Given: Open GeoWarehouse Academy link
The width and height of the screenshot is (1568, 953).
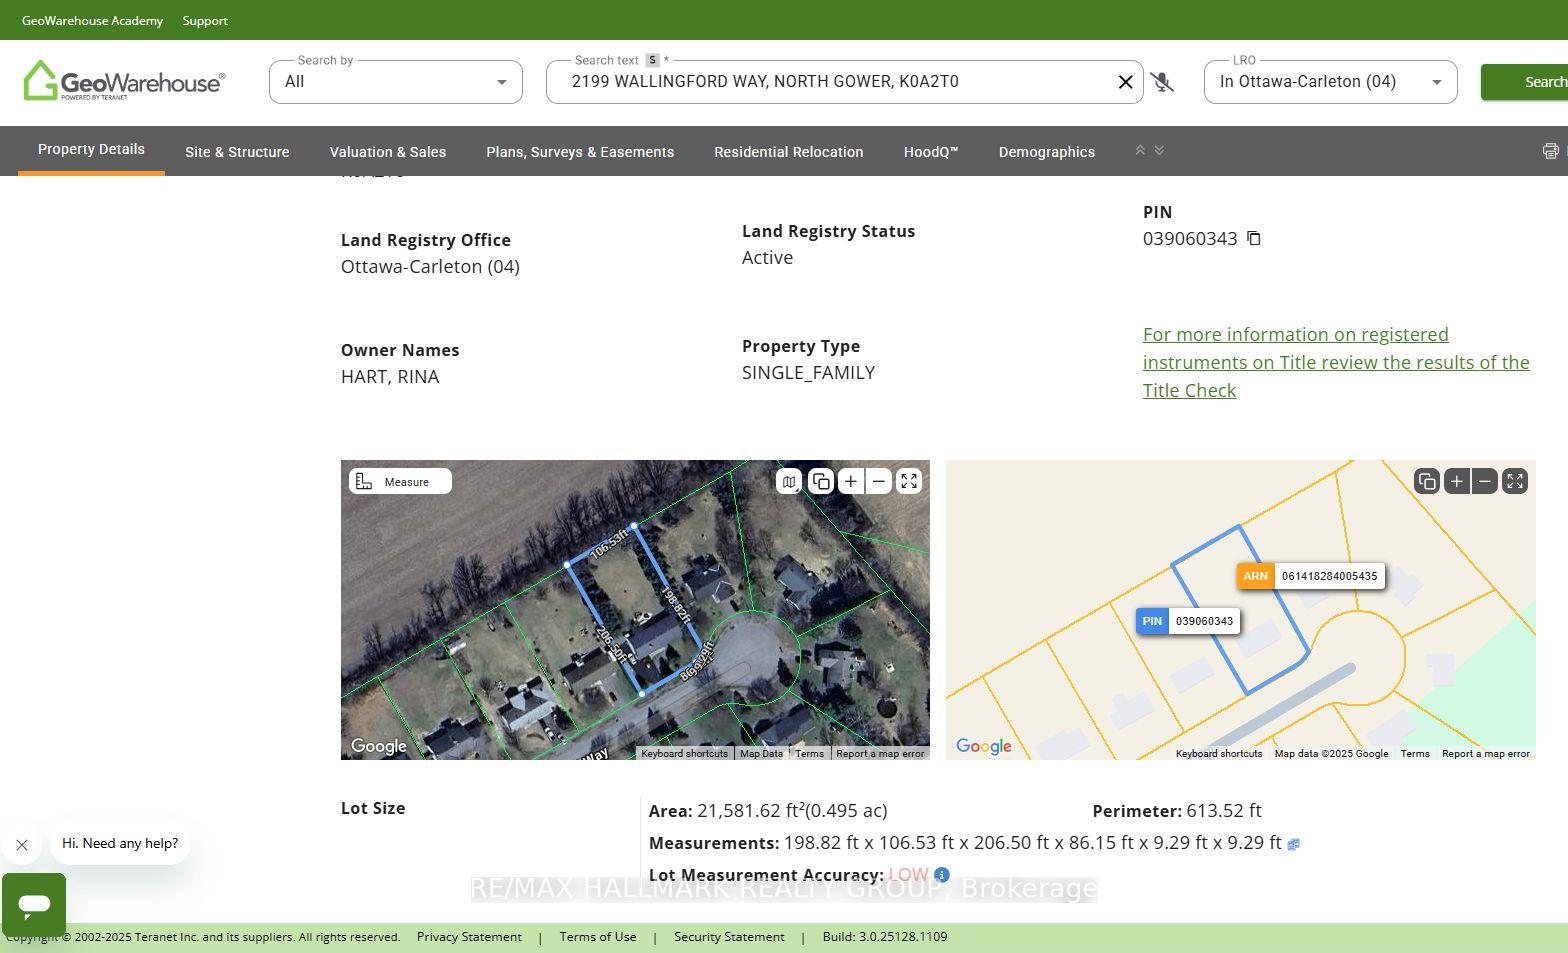Looking at the screenshot, I should click(92, 20).
